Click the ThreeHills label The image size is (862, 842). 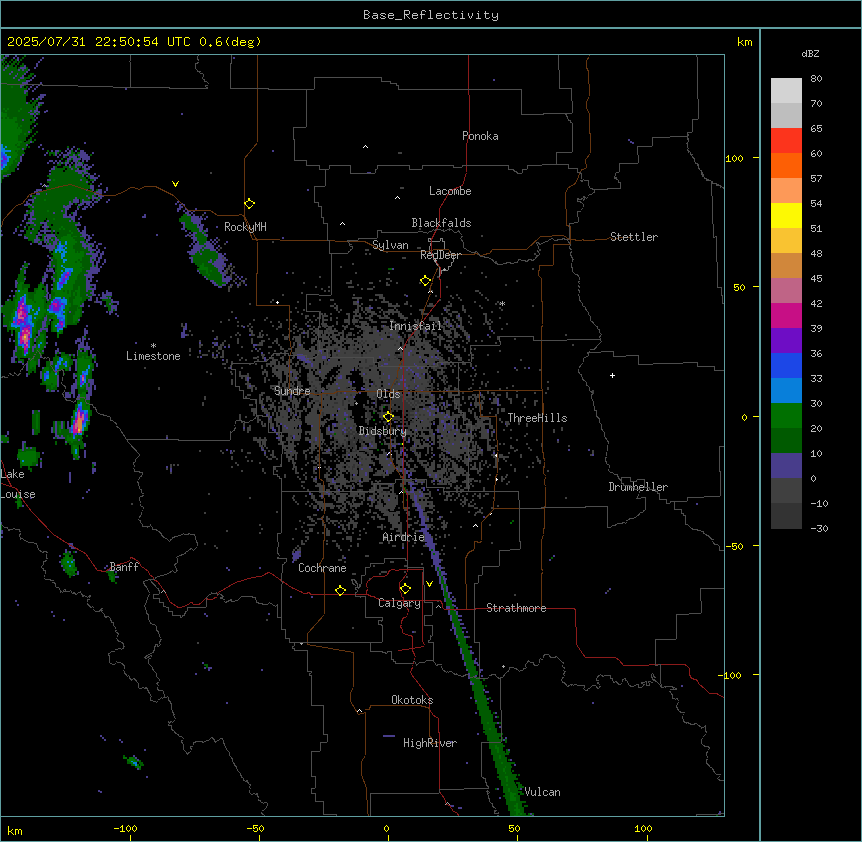point(537,418)
